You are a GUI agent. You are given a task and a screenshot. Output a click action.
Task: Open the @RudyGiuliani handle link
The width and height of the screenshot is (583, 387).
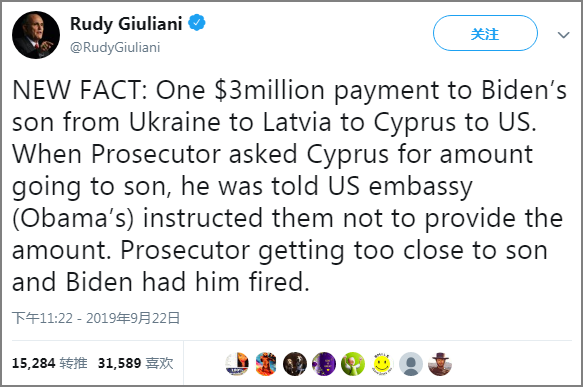click(115, 47)
